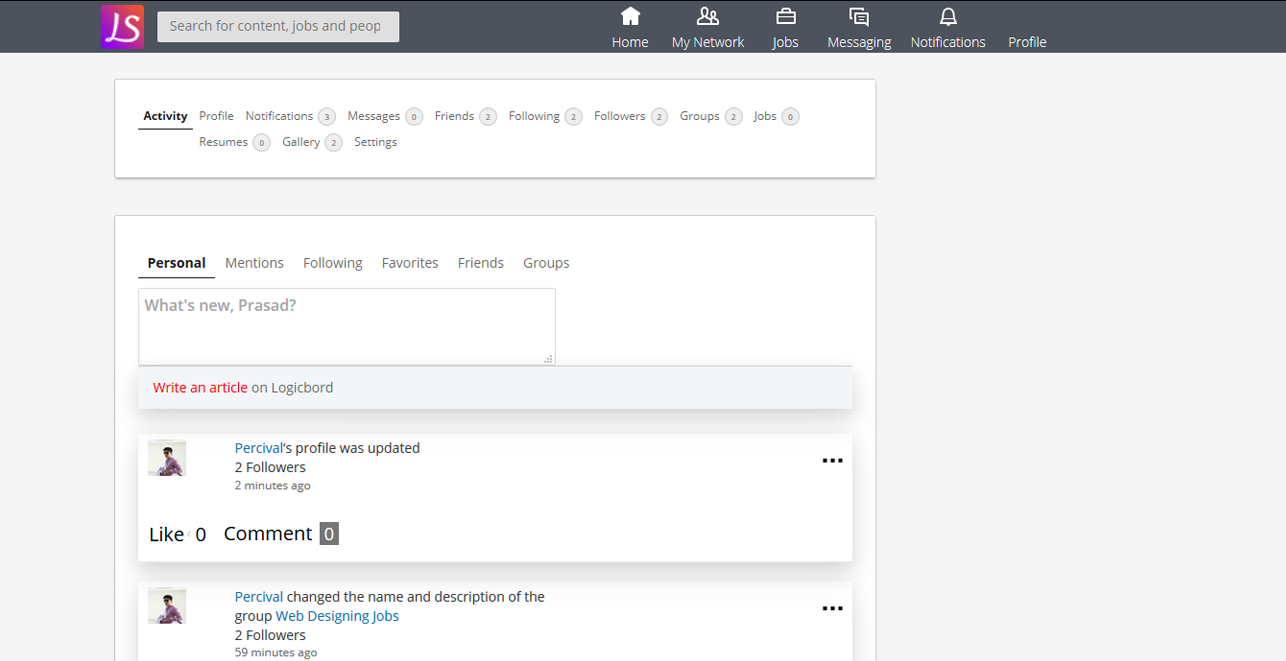1286x661 pixels.
Task: Click the "What's new, Prasad?" text box
Action: pyautogui.click(x=347, y=327)
